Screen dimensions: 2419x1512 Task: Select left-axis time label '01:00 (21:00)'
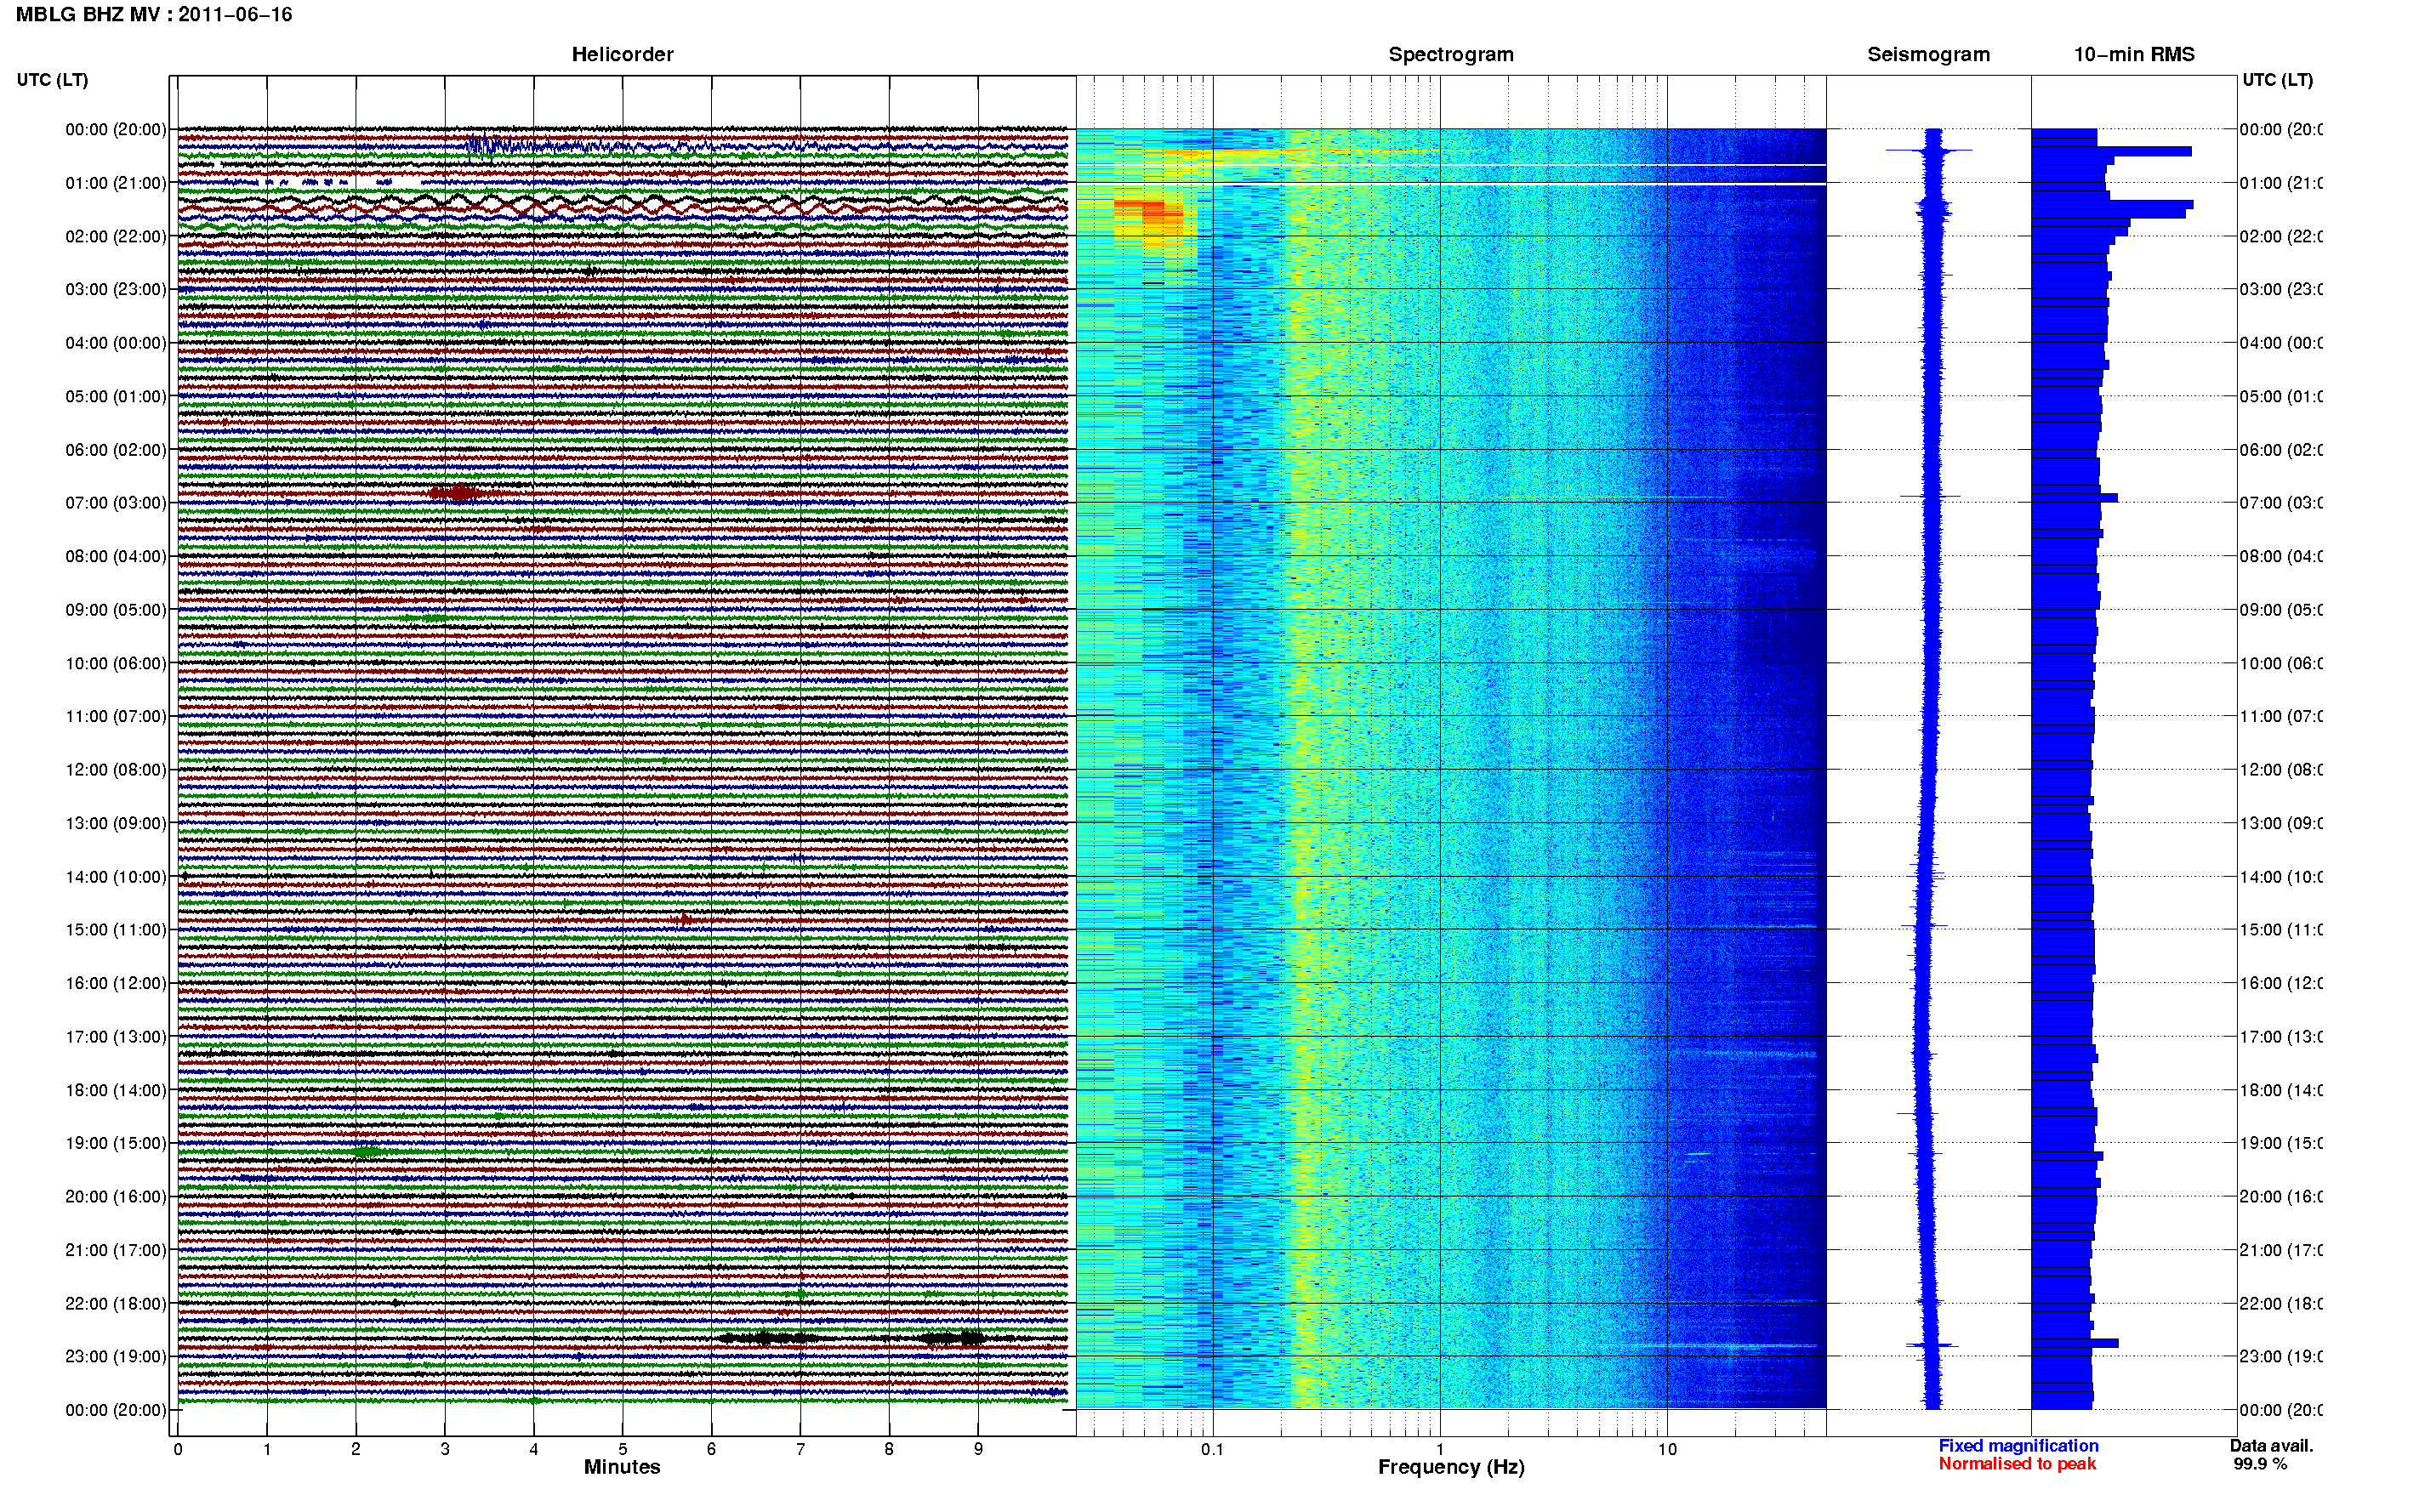(x=116, y=183)
